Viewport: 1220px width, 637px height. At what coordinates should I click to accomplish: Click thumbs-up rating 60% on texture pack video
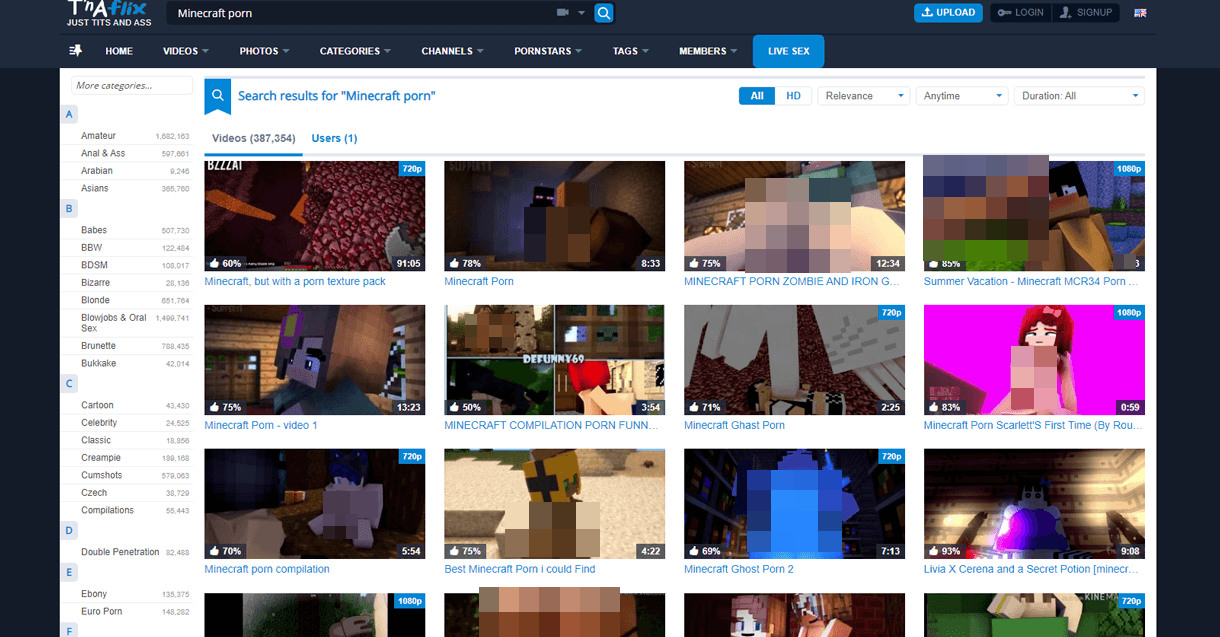pyautogui.click(x=225, y=263)
